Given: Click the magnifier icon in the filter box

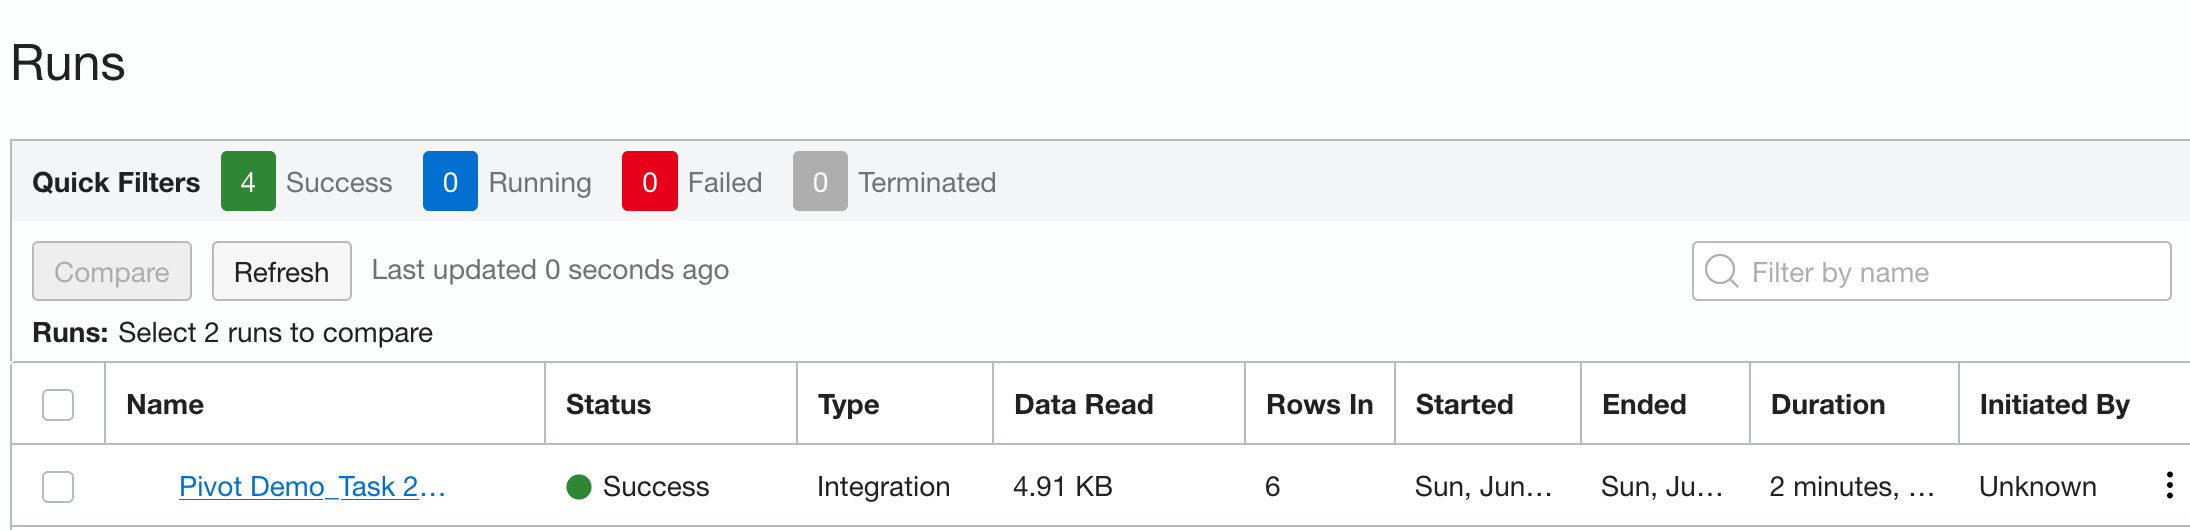Looking at the screenshot, I should click(x=1721, y=271).
